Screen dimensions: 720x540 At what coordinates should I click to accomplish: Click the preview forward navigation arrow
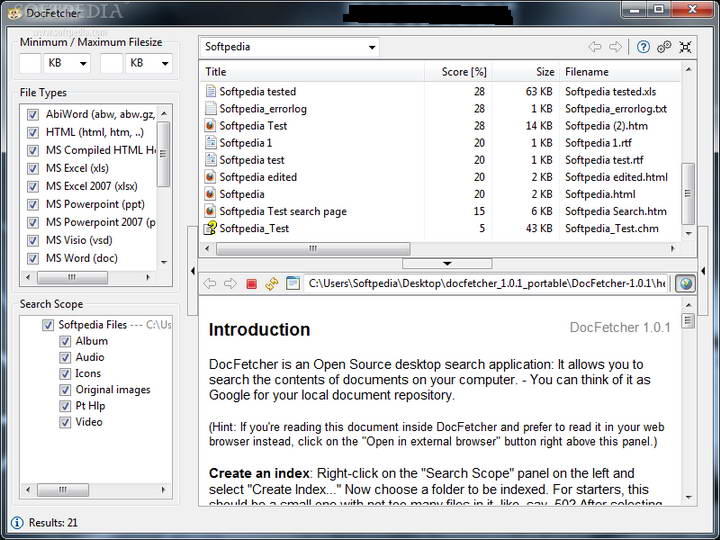230,283
